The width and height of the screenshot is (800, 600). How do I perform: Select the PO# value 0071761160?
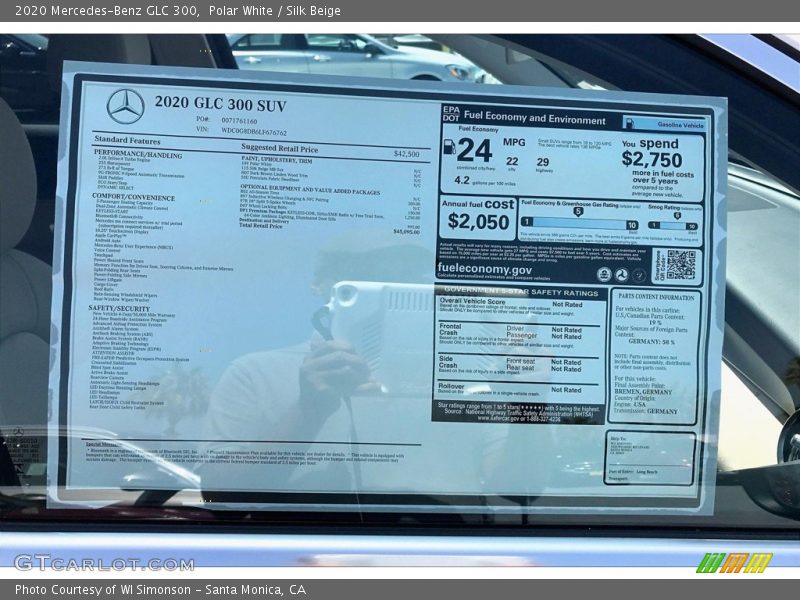(x=239, y=121)
